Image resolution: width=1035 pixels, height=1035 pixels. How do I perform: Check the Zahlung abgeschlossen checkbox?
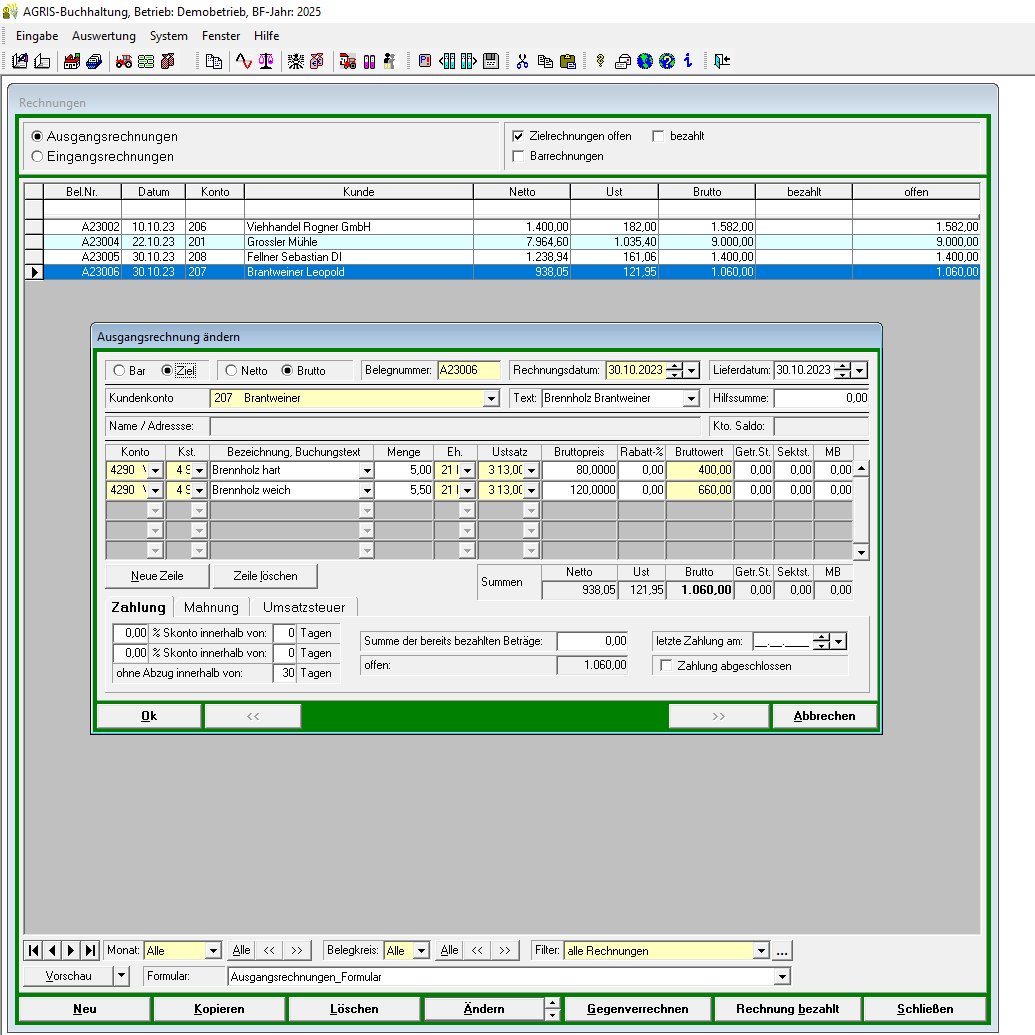coord(667,665)
